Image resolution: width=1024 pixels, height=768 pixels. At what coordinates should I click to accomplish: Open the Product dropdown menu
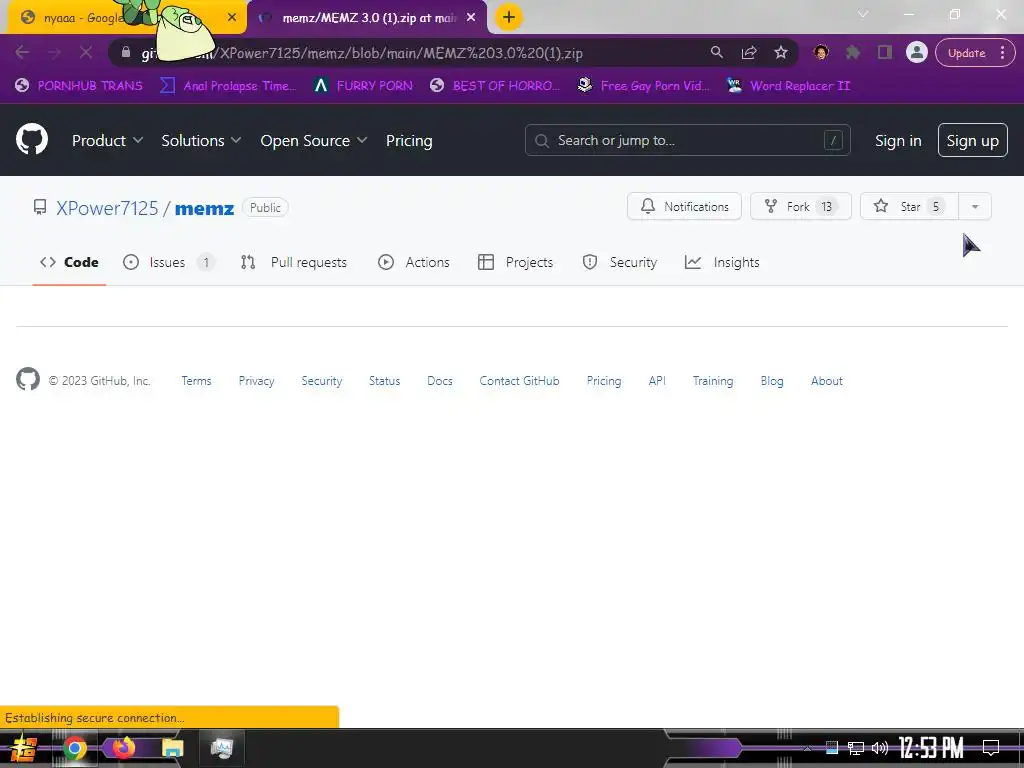point(107,140)
